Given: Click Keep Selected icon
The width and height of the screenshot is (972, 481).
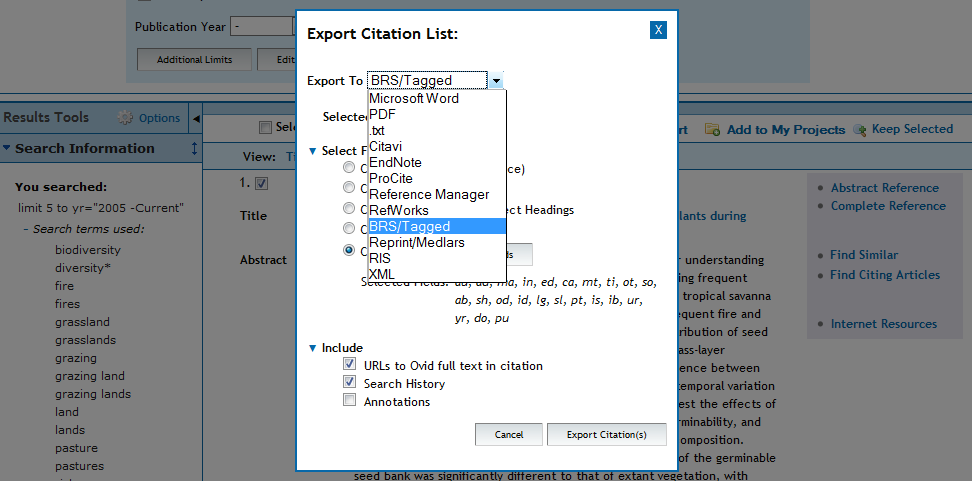Looking at the screenshot, I should tap(859, 130).
